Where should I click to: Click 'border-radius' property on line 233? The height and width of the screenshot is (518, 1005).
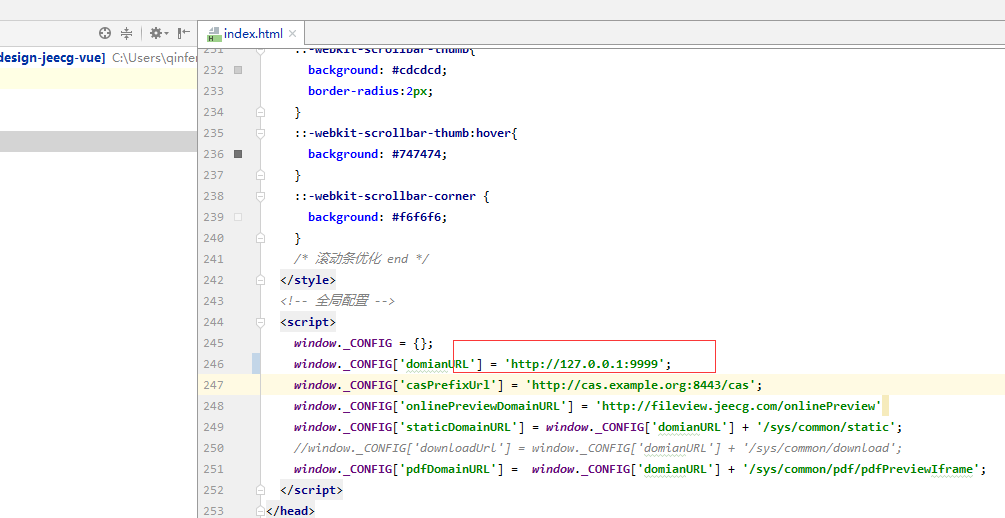tap(354, 91)
